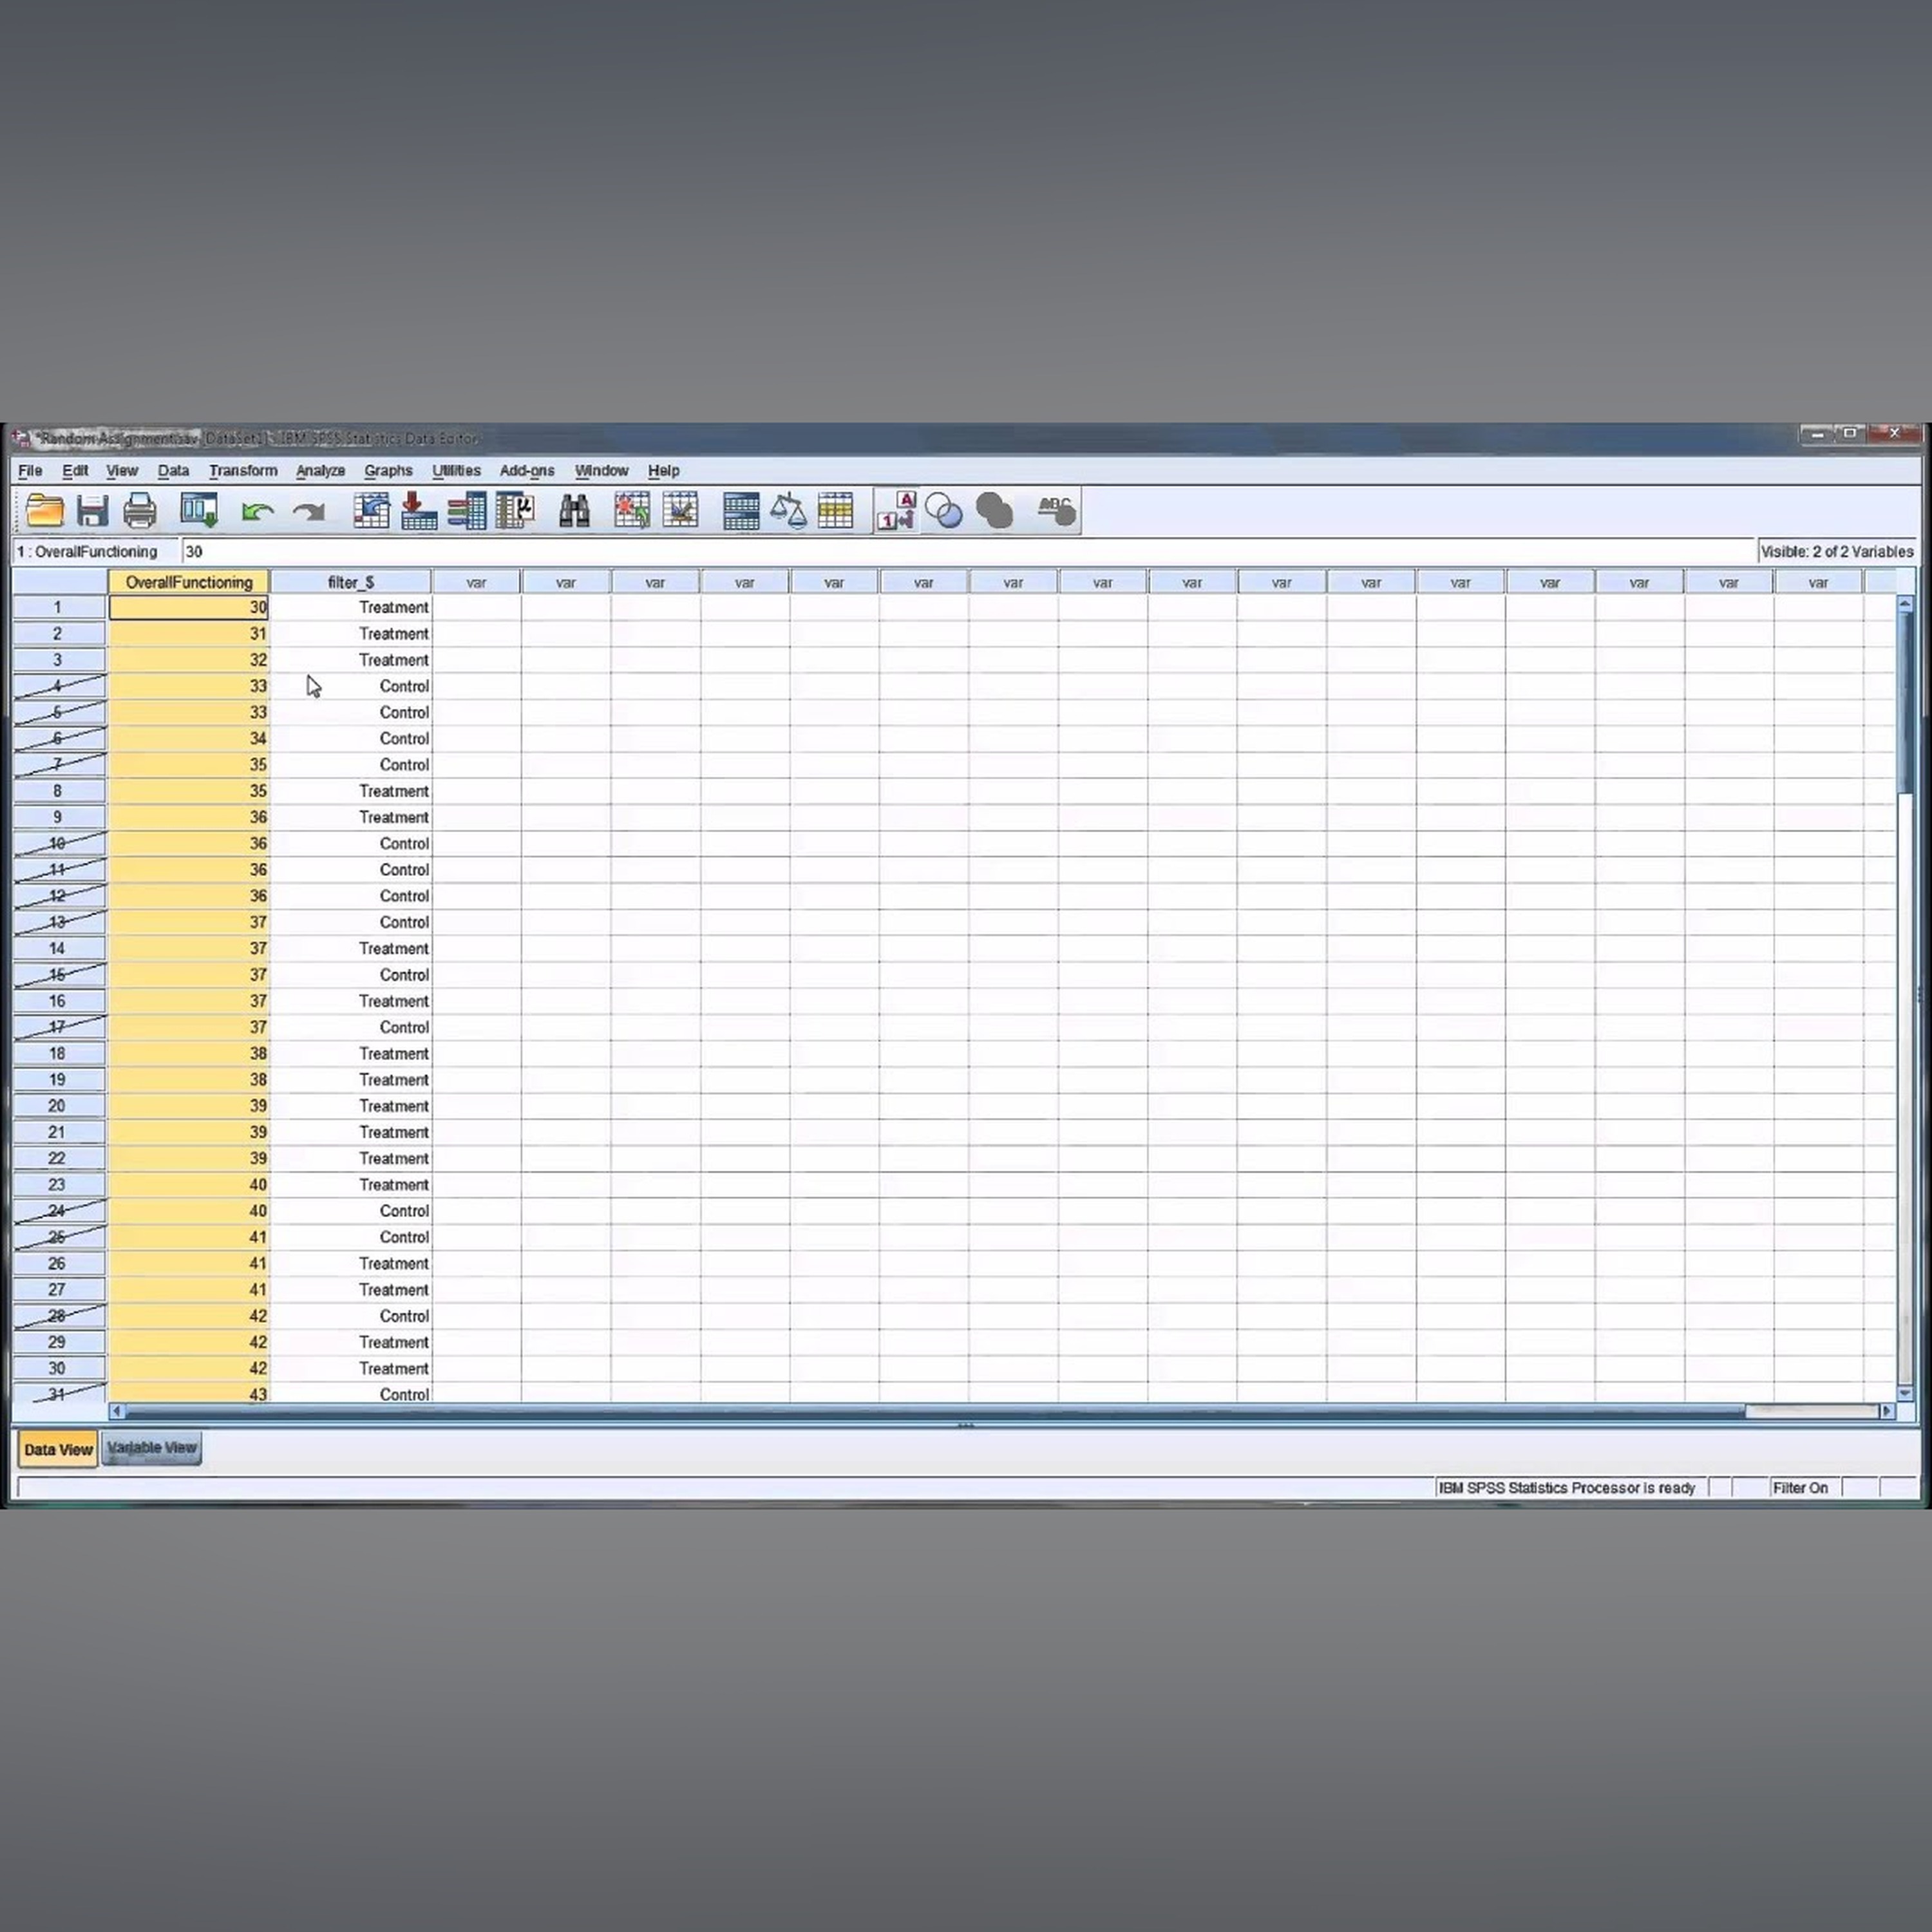Click the Select cases icon
The width and height of the screenshot is (1932, 1932).
835,511
